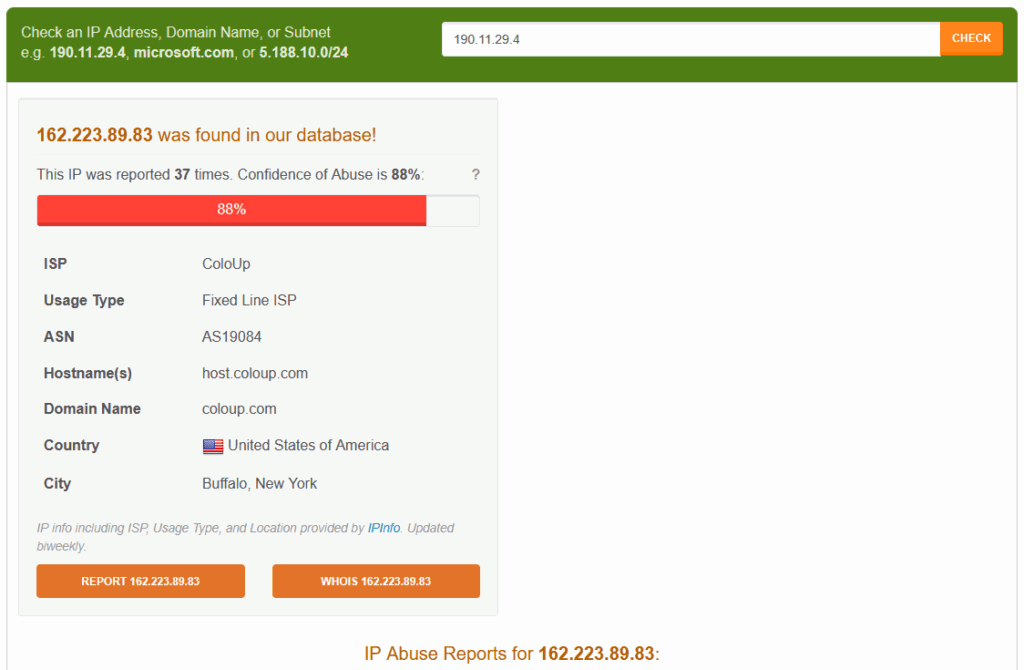This screenshot has height=670, width=1024.
Task: Click the IP address search input field
Action: pyautogui.click(x=690, y=39)
